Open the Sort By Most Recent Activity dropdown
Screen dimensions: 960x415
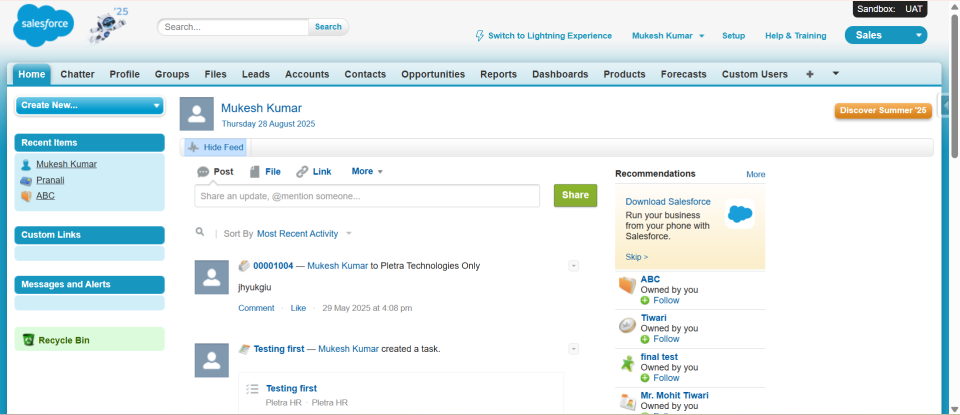click(x=304, y=234)
